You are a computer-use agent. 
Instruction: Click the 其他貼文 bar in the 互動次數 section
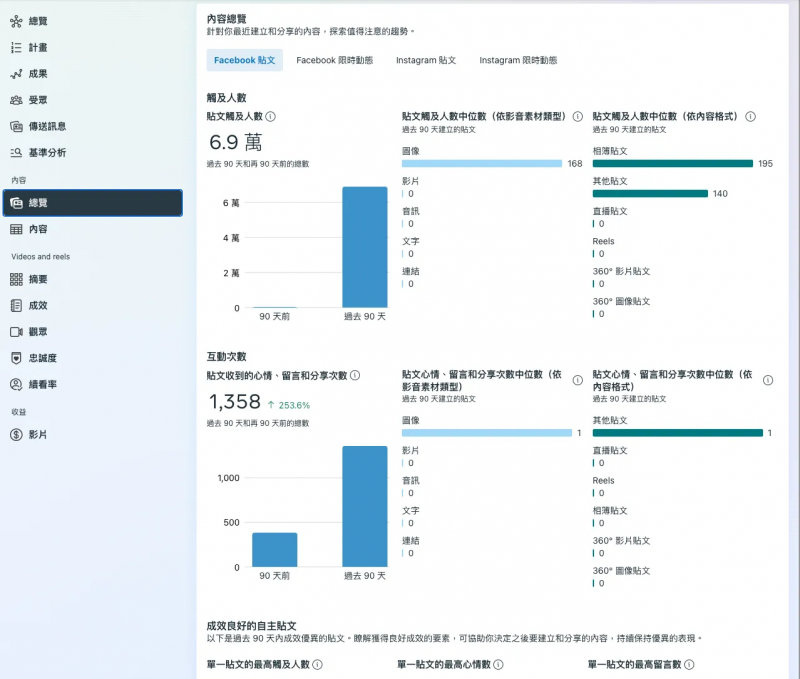678,433
